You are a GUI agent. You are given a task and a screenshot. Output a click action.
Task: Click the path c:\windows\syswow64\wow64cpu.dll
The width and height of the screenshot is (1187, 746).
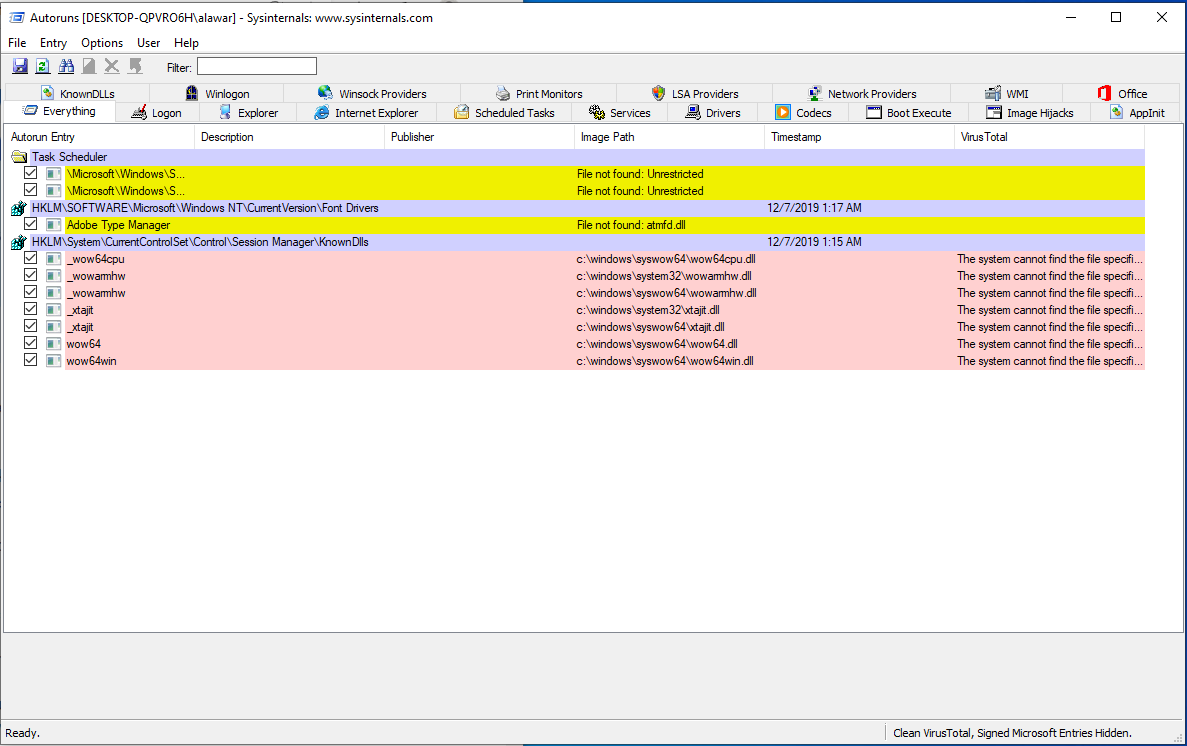666,259
